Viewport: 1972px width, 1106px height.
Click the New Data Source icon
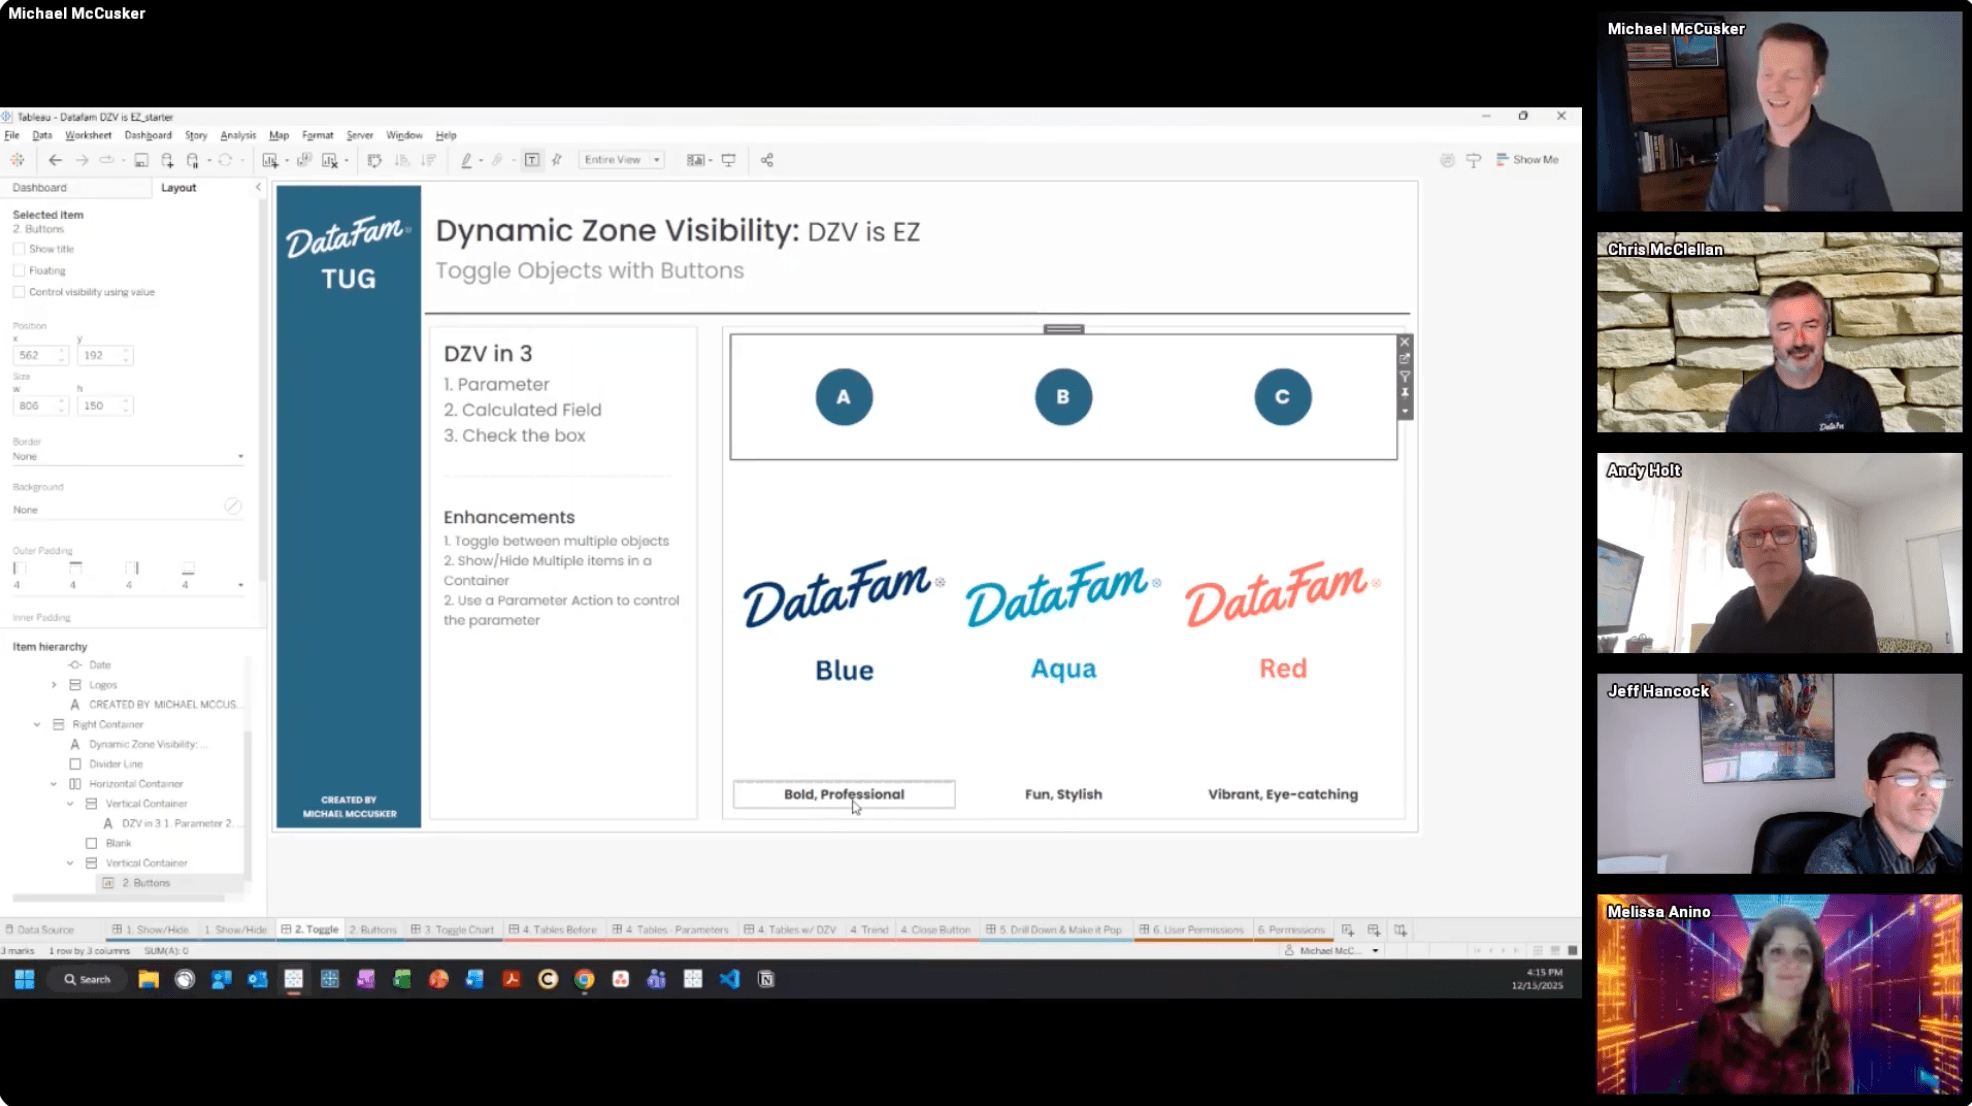167,160
